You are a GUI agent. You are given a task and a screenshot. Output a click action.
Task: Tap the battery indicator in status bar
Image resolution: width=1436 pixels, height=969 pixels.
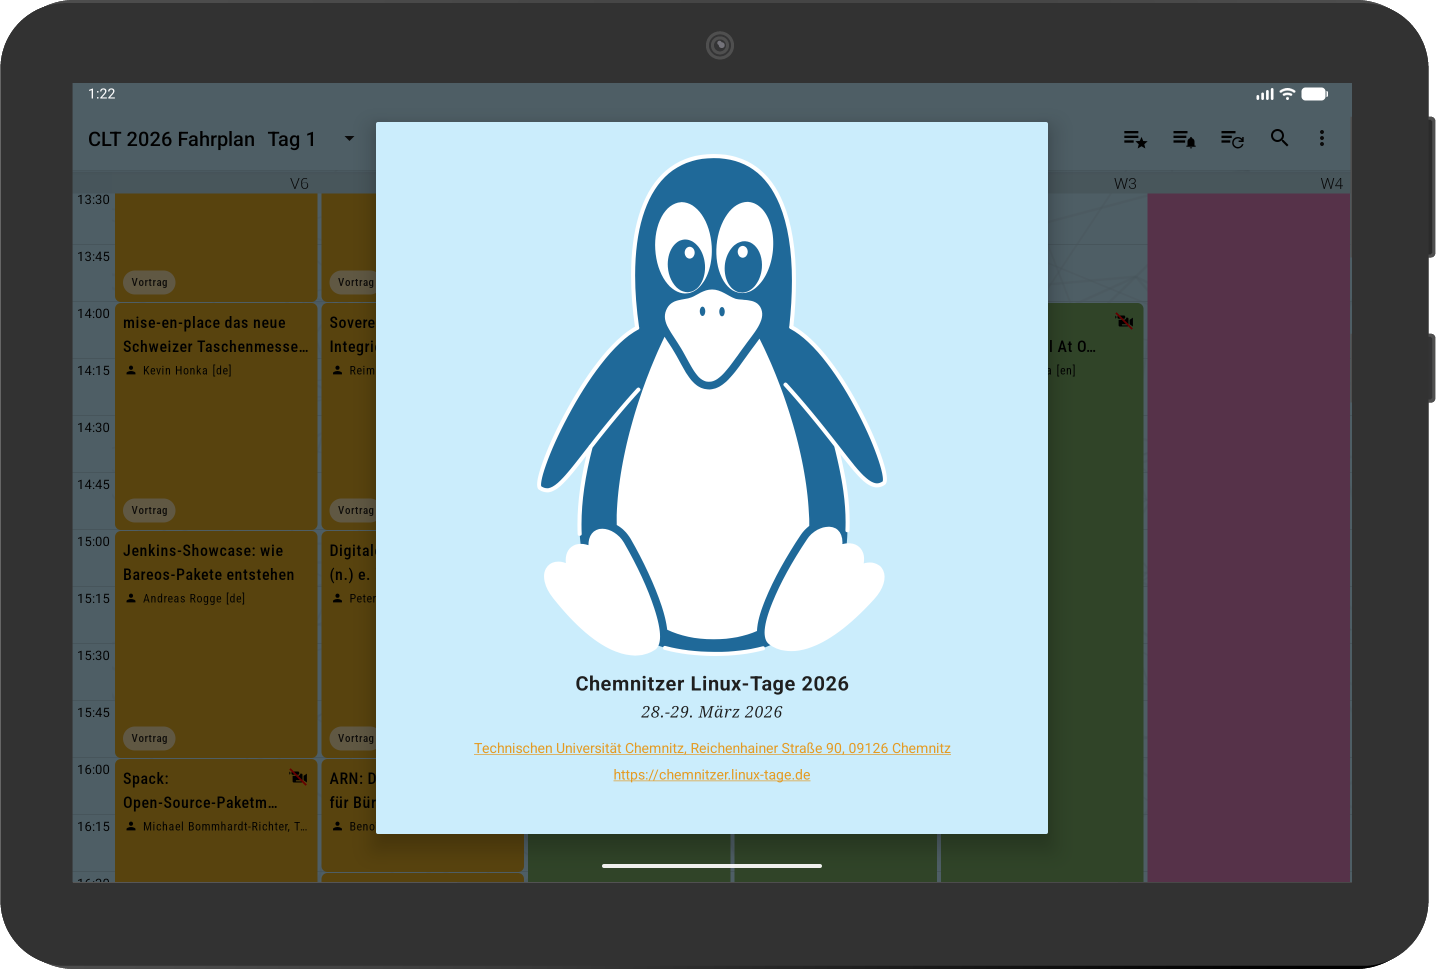tap(1315, 94)
